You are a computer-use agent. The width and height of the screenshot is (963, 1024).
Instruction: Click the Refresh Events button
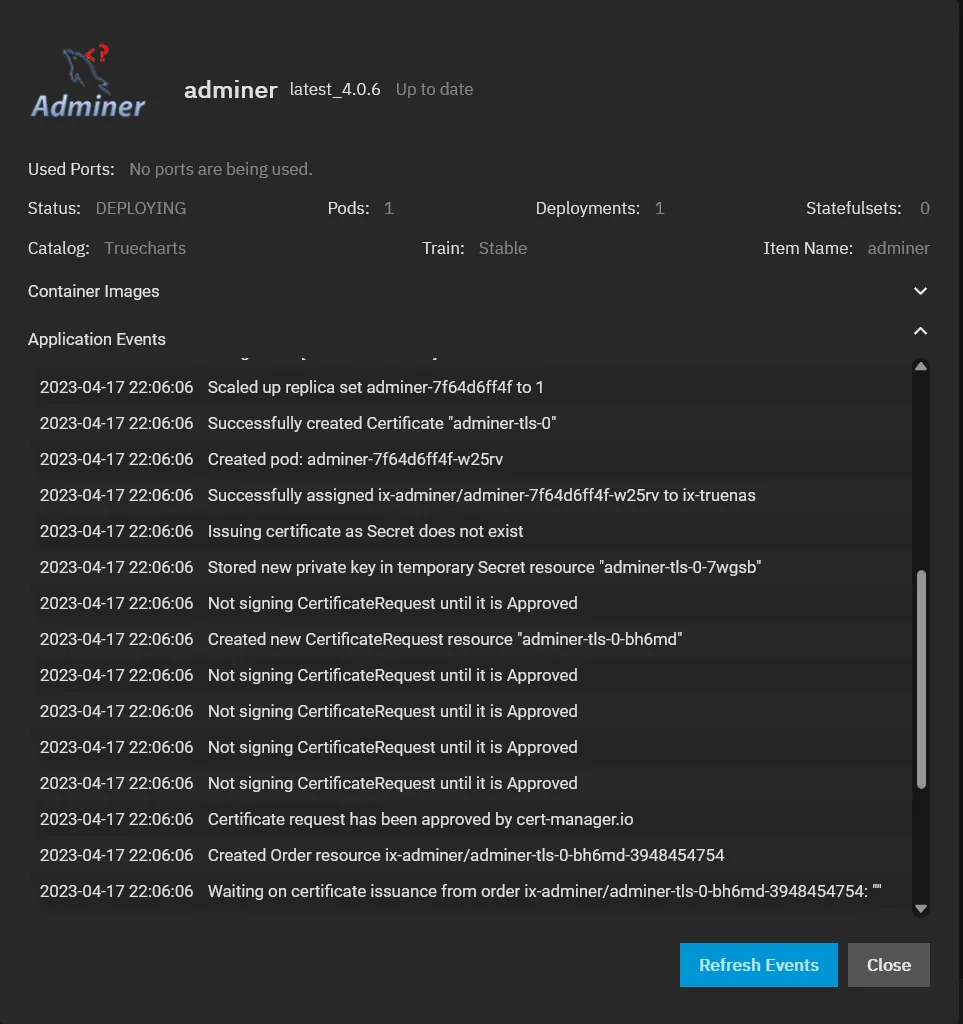point(758,965)
